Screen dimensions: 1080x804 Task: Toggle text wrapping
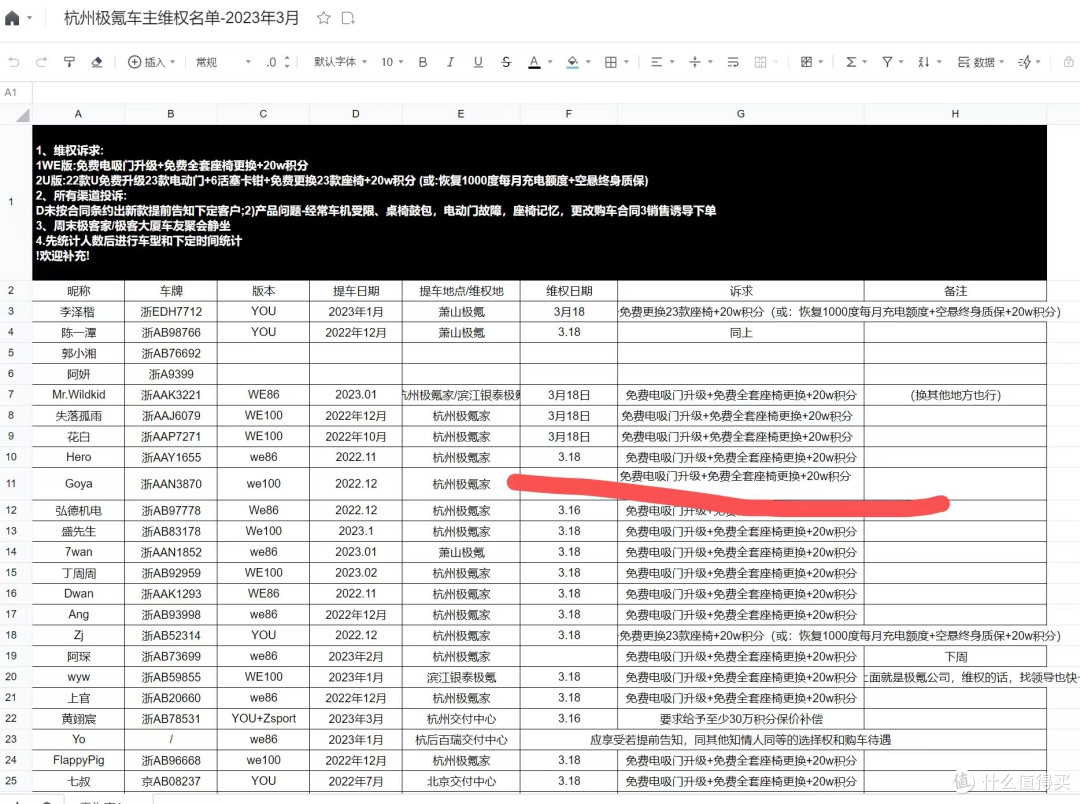pyautogui.click(x=733, y=62)
